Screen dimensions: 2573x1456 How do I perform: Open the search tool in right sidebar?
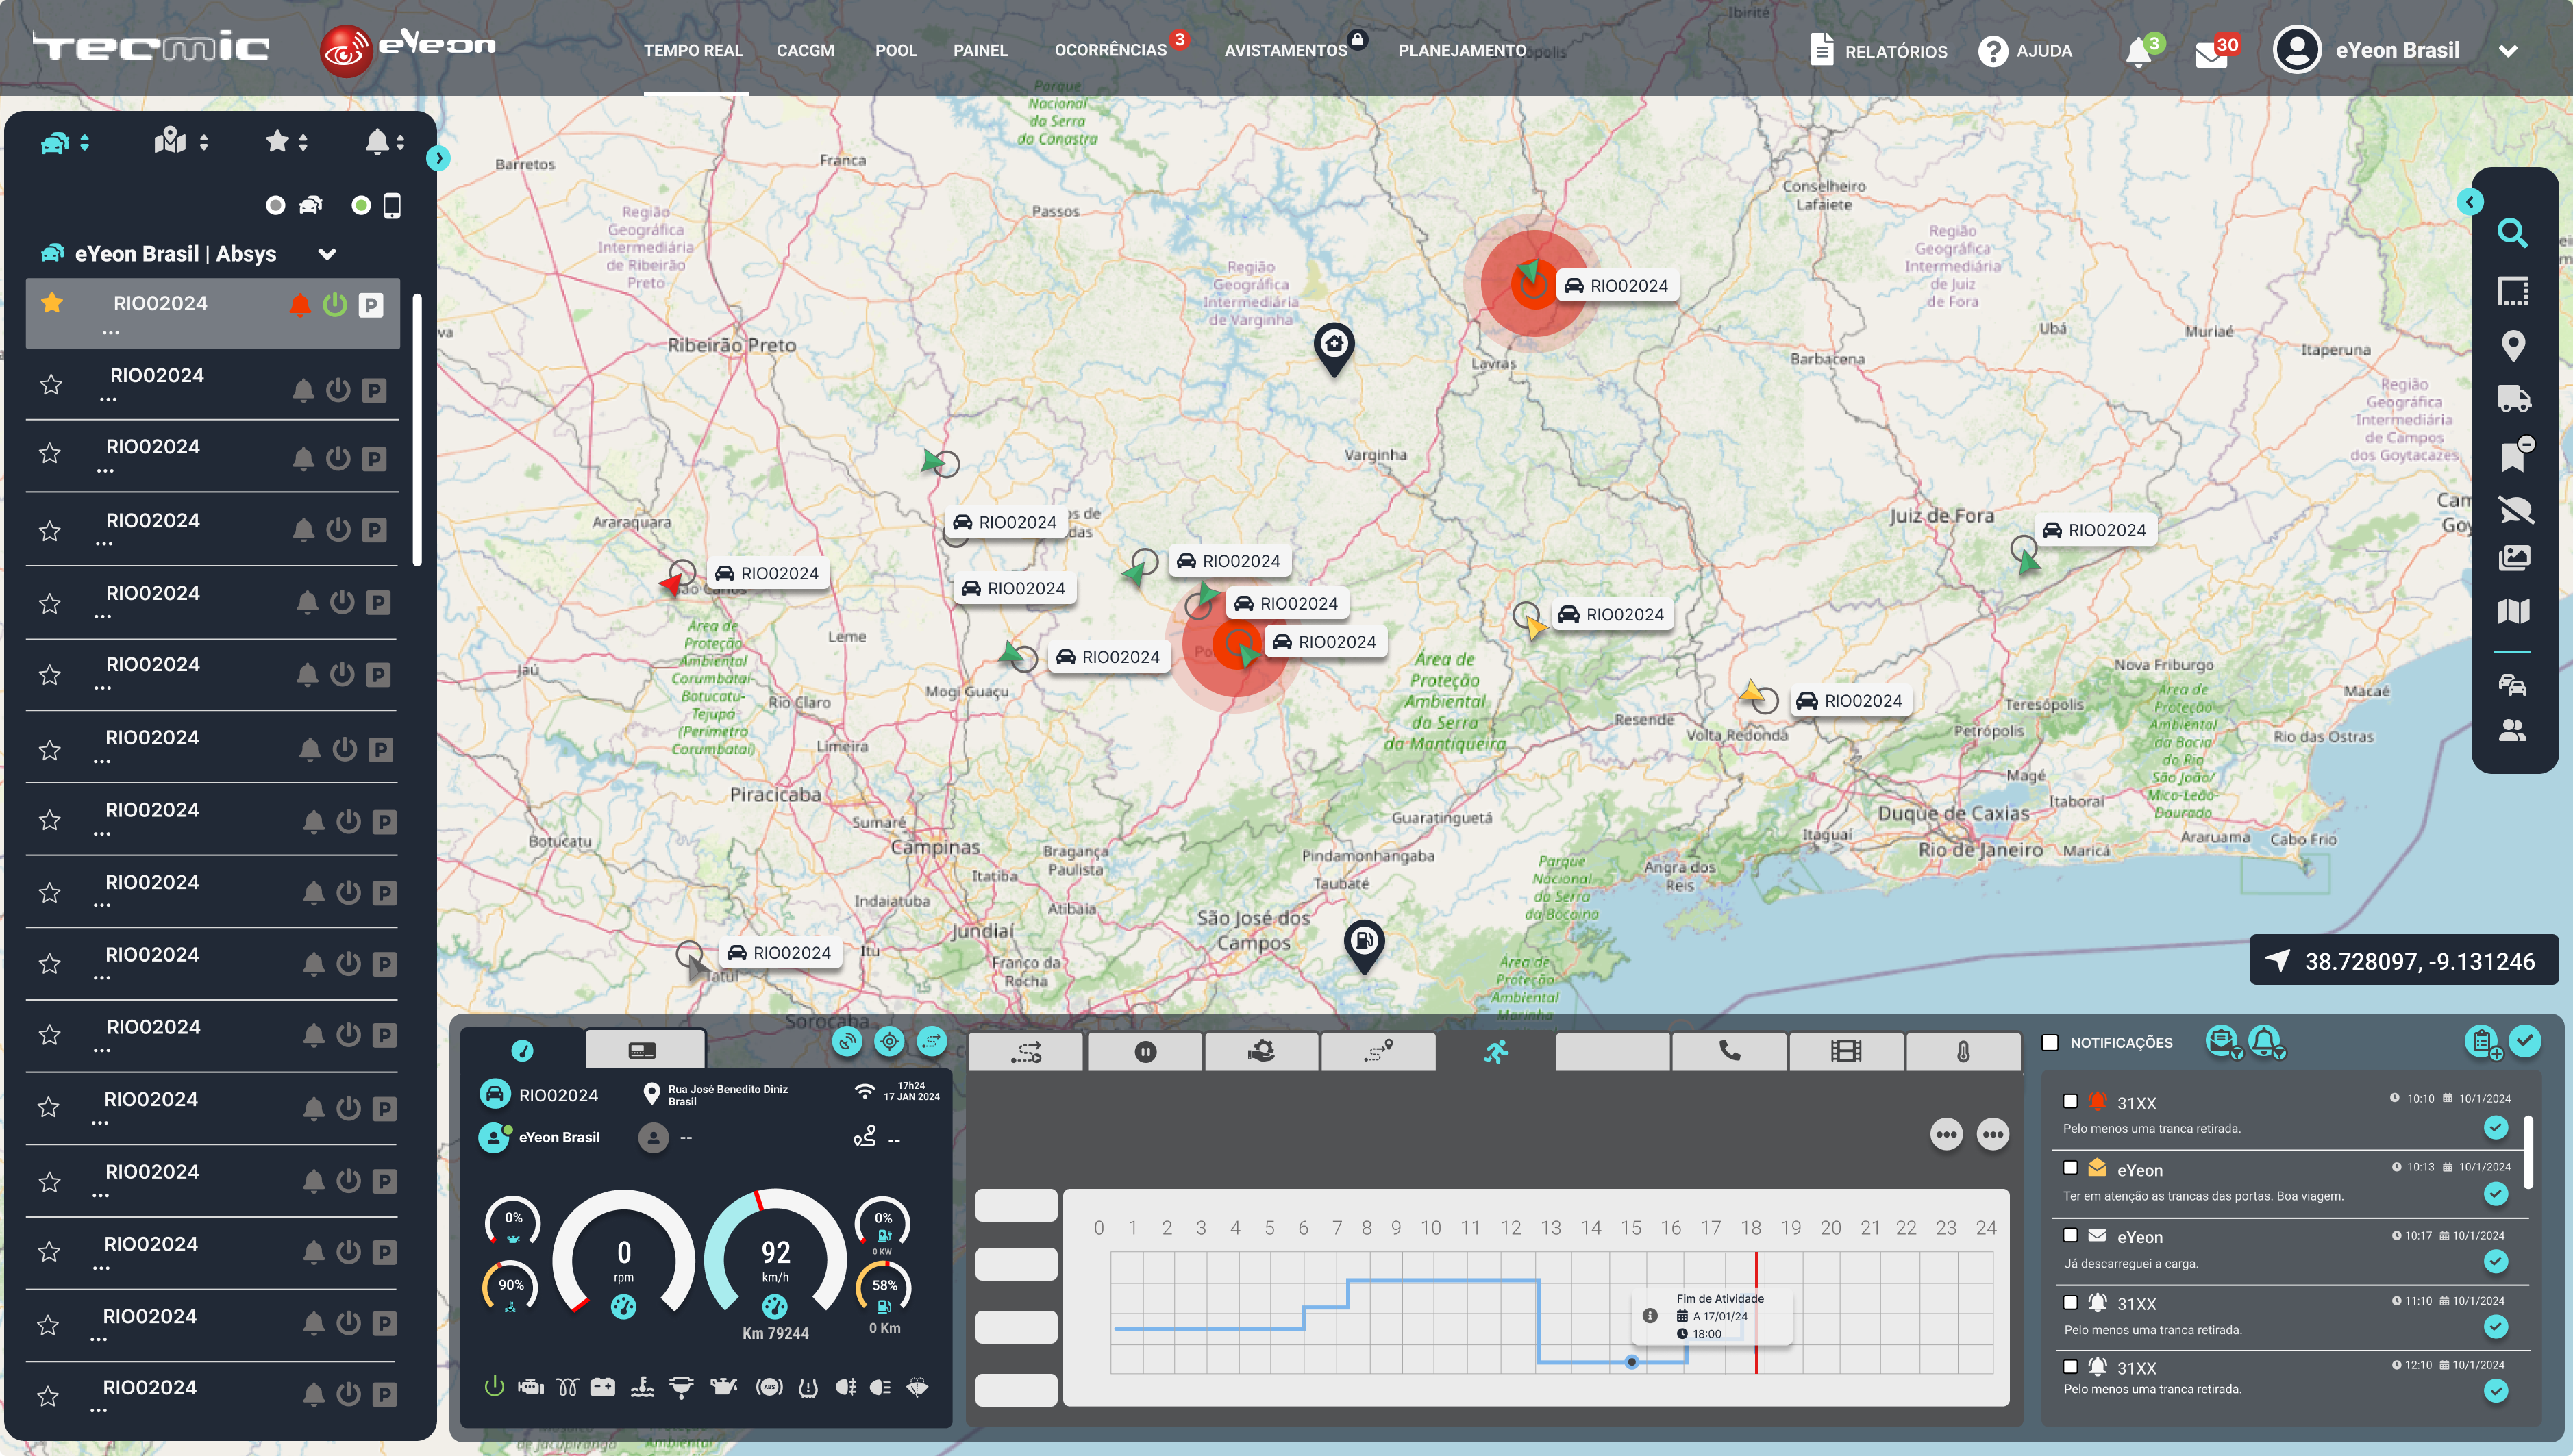point(2512,233)
